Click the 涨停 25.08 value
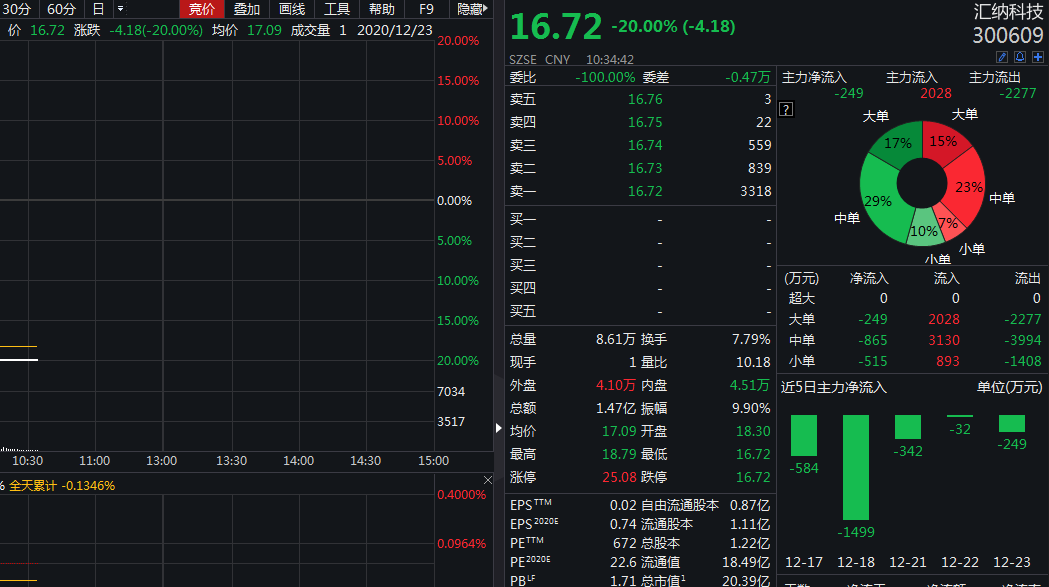Screen dimensions: 1049x587 click(619, 477)
